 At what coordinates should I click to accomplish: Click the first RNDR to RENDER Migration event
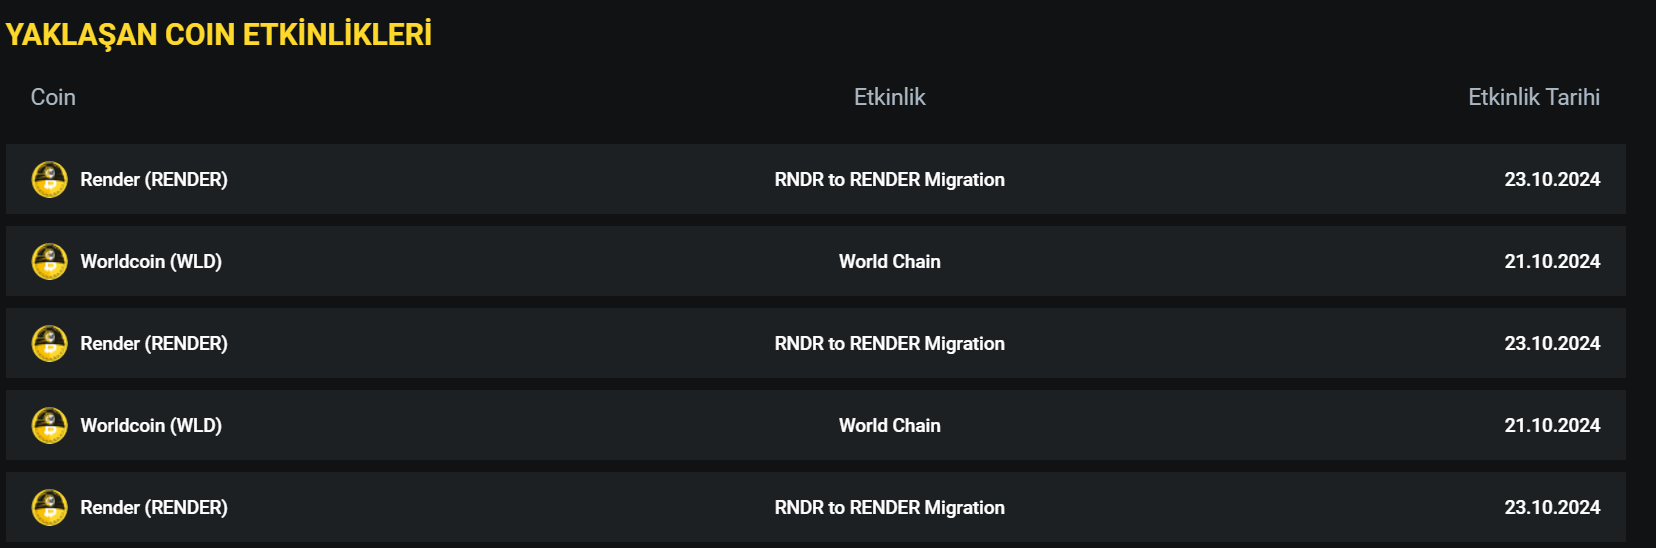pos(889,180)
